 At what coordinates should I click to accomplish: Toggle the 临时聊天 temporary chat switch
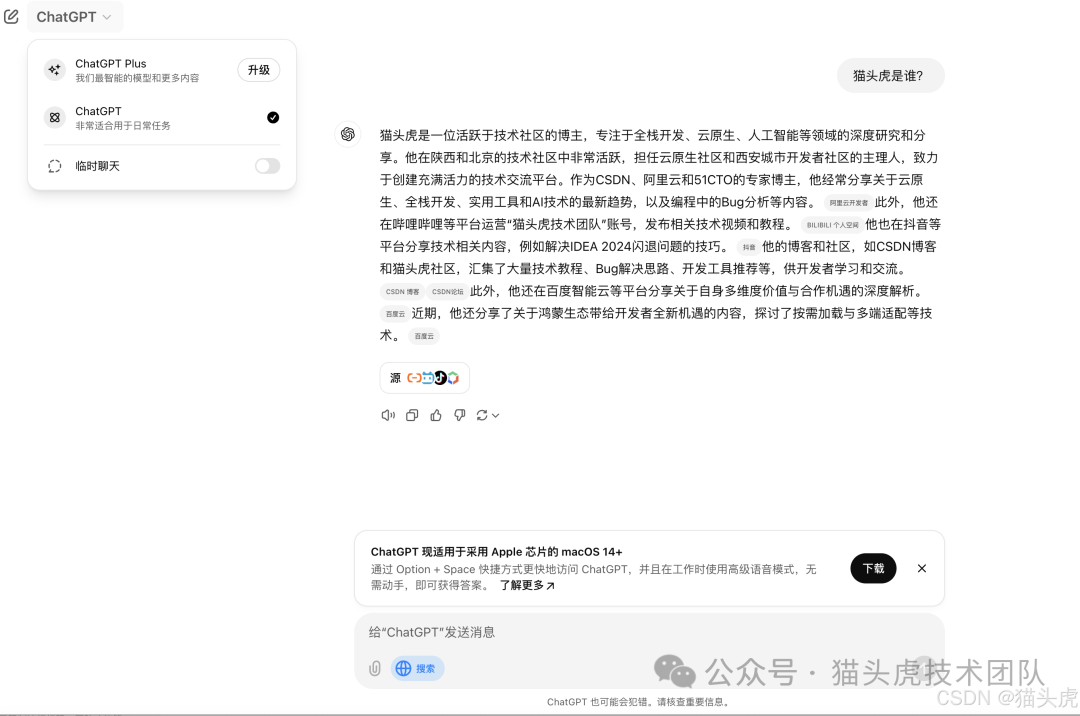tap(267, 166)
